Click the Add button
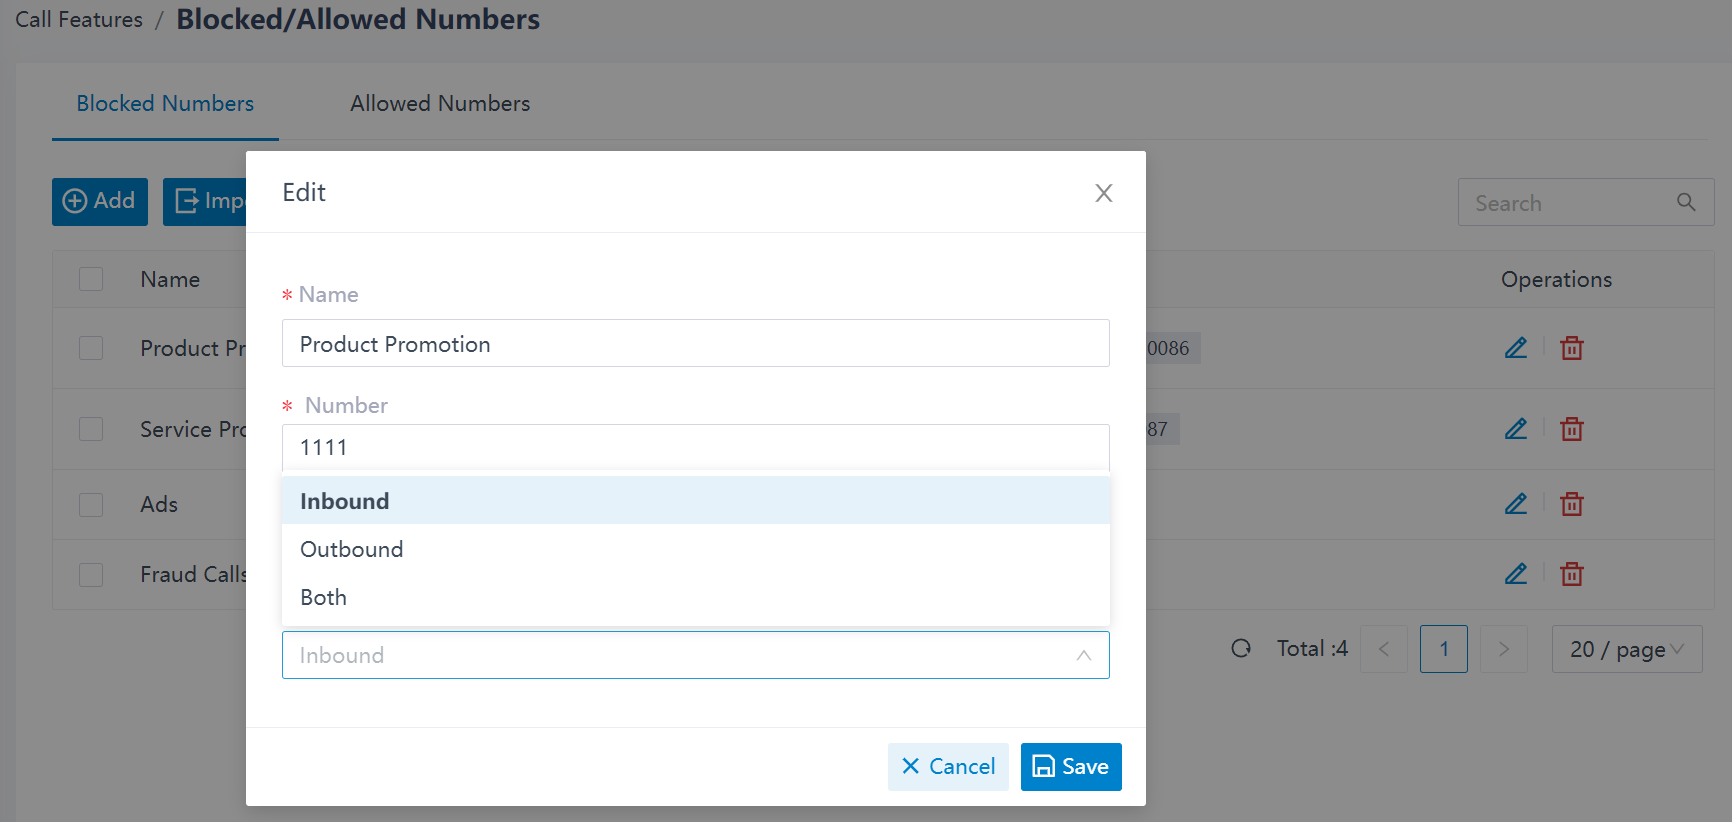 tap(100, 201)
